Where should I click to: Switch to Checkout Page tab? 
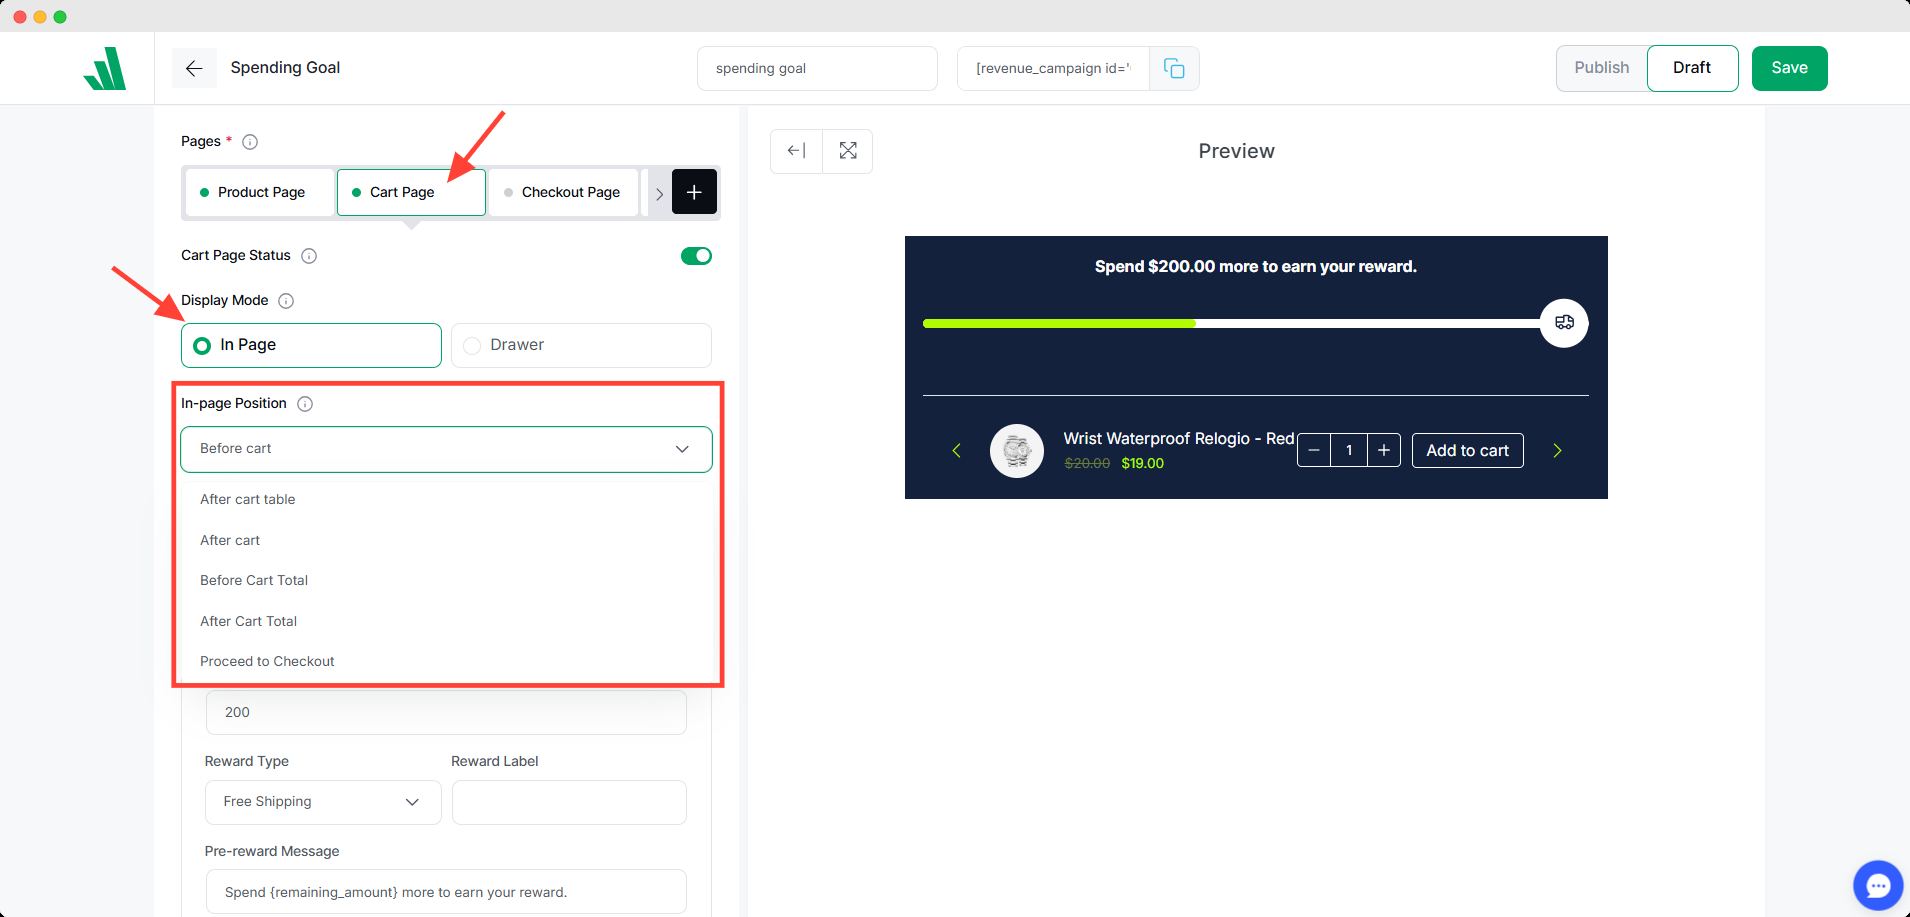[563, 192]
